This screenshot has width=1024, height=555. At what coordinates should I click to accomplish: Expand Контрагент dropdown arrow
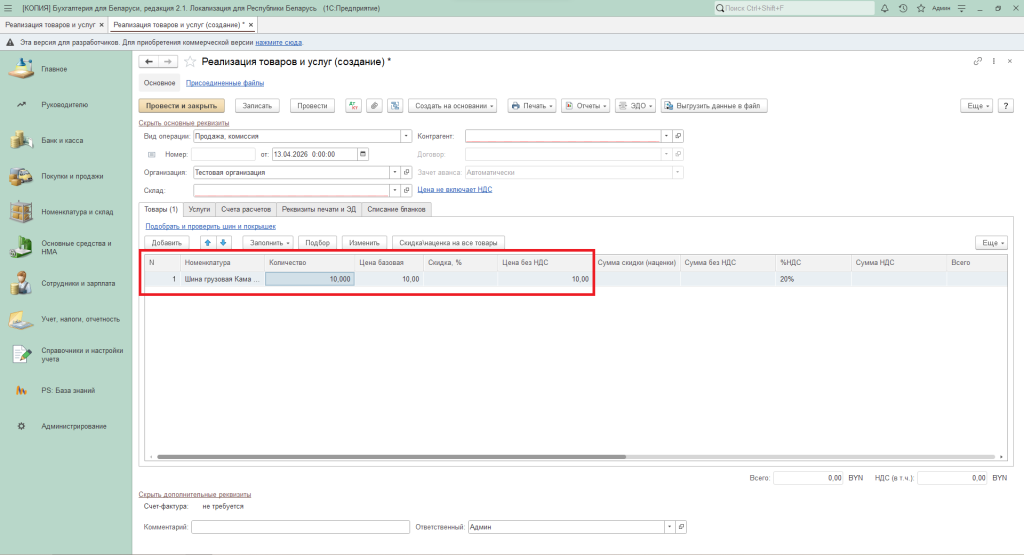(x=666, y=136)
